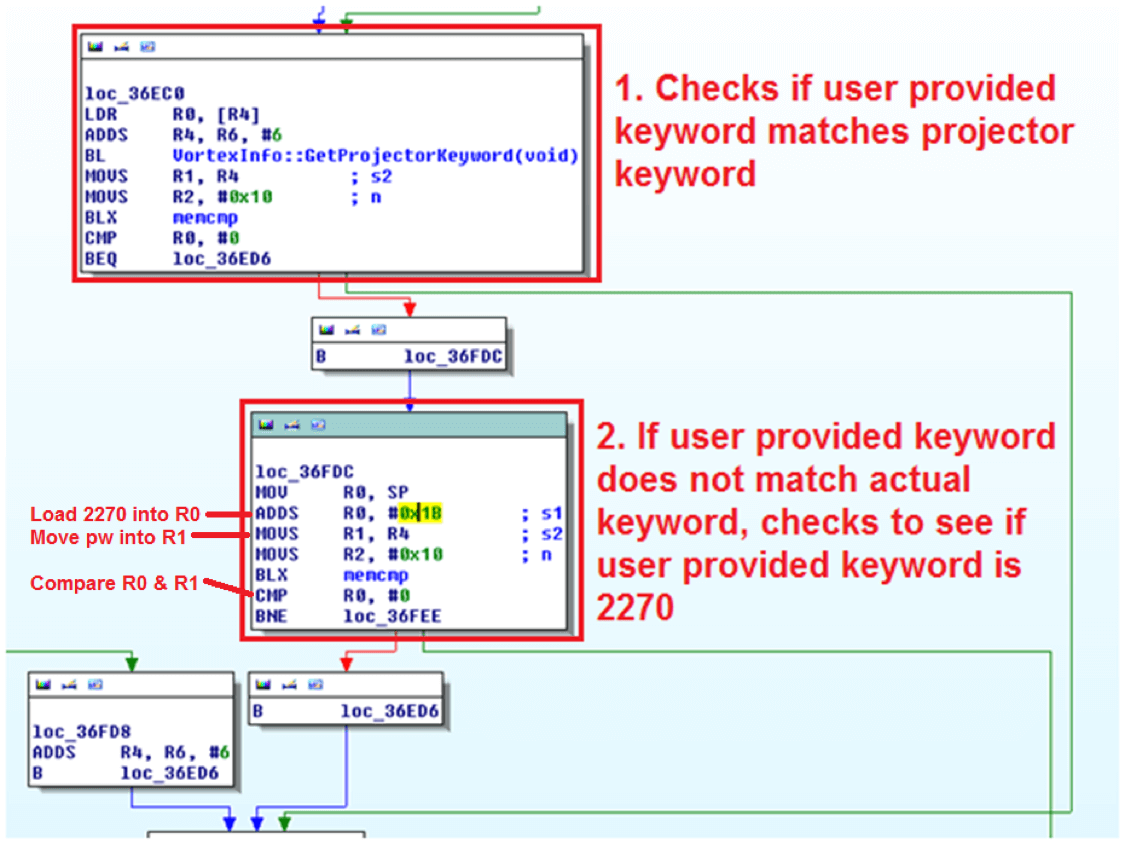Viewport: 1125px width, 844px height.
Task: Click color icon of the 'B loc_36FDC' node
Action: pos(326,329)
